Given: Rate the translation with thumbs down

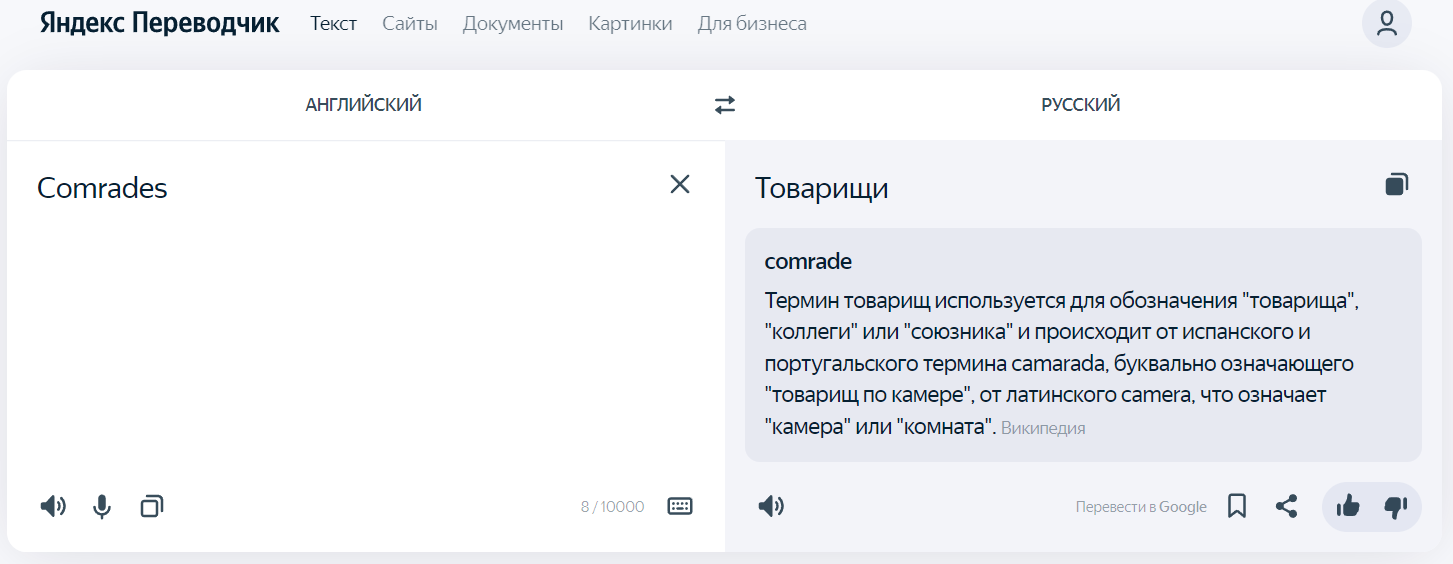Looking at the screenshot, I should [x=1395, y=507].
